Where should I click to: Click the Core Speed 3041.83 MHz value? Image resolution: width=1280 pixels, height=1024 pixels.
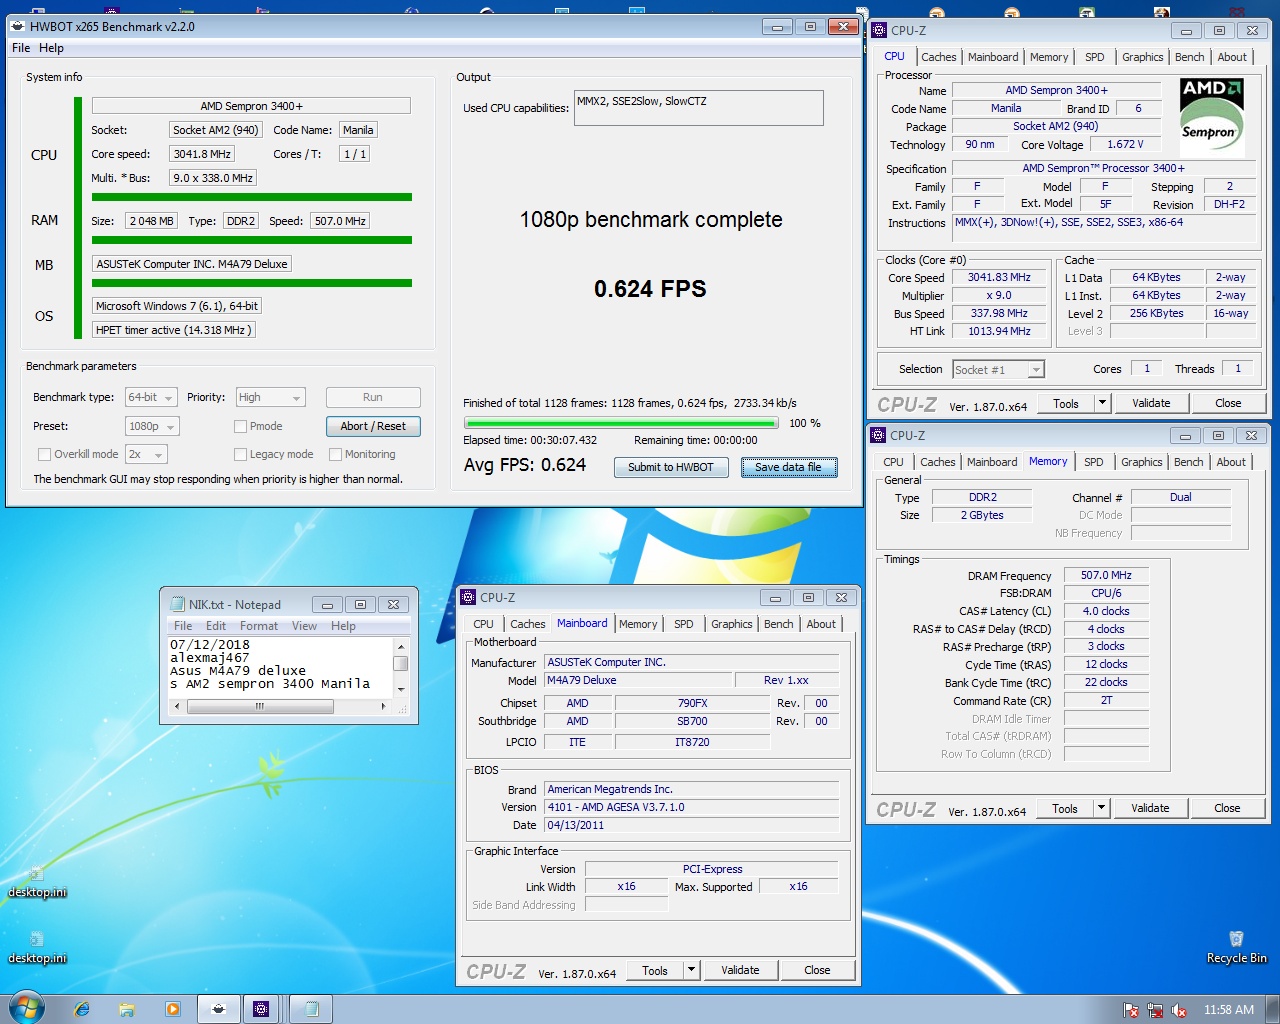coord(999,277)
